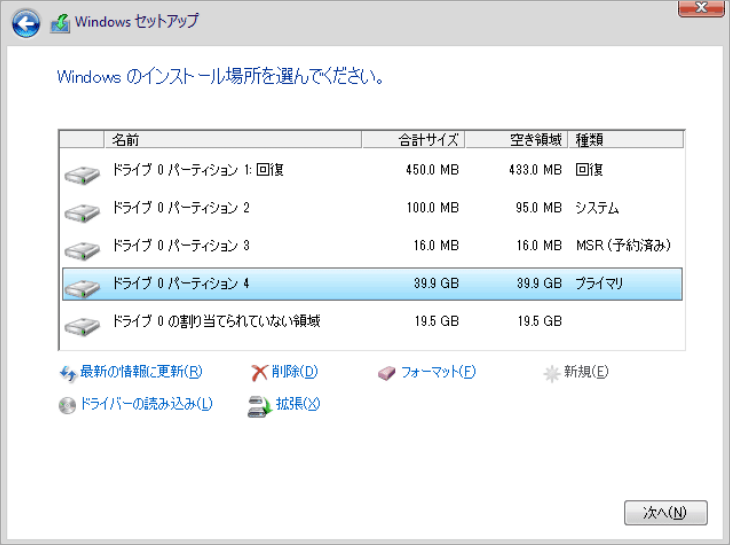This screenshot has height=545, width=730.
Task: Select ドライブ 0 パーティション 4 row
Action: [x=372, y=283]
